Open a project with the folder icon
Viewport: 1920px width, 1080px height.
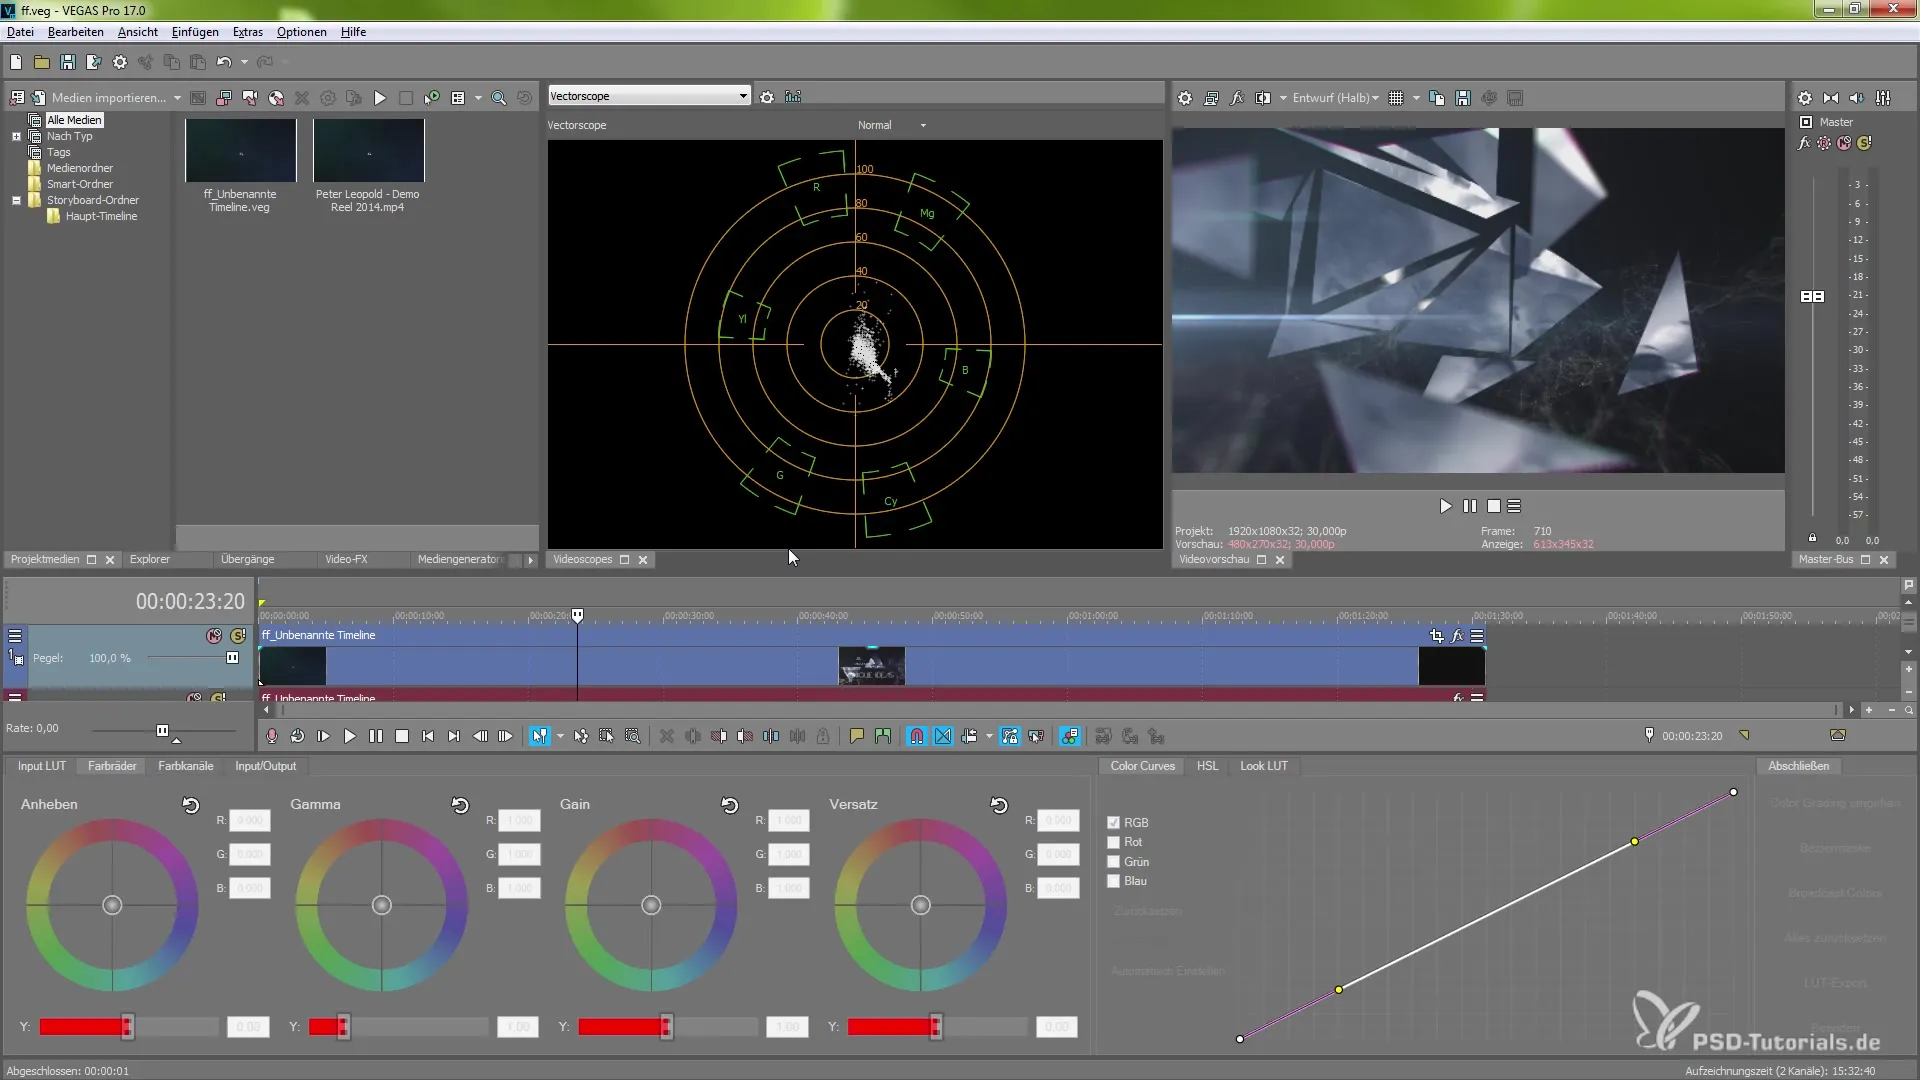point(42,62)
